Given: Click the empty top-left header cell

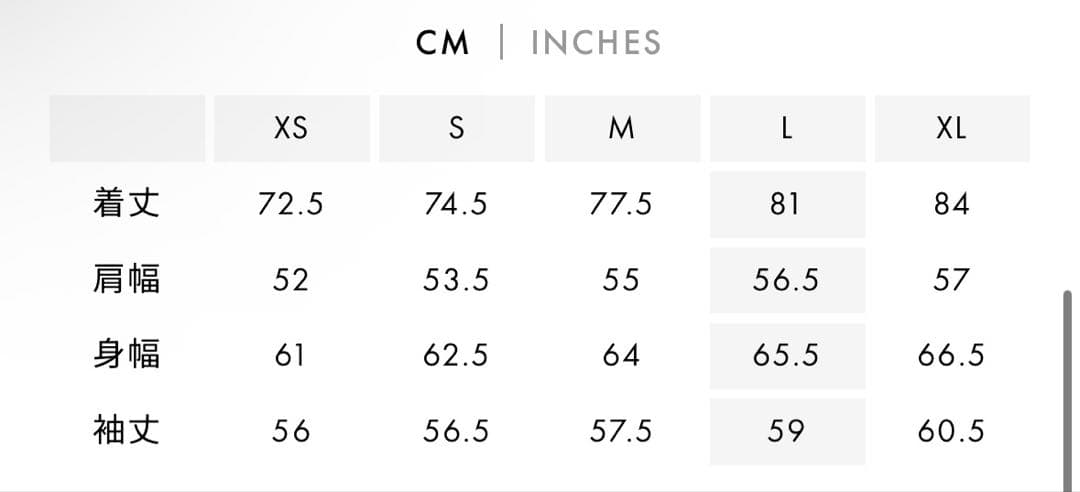Looking at the screenshot, I should tap(127, 129).
